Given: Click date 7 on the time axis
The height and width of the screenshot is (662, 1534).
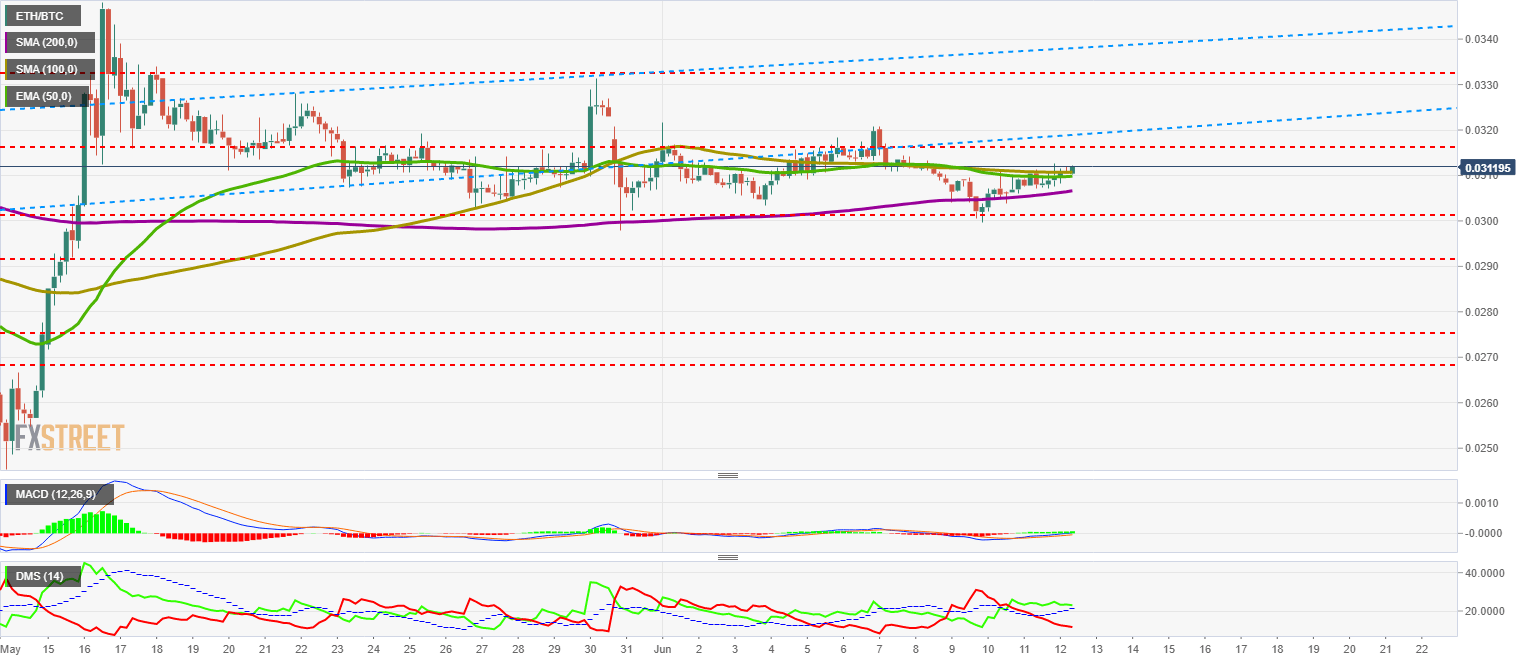Looking at the screenshot, I should point(878,649).
